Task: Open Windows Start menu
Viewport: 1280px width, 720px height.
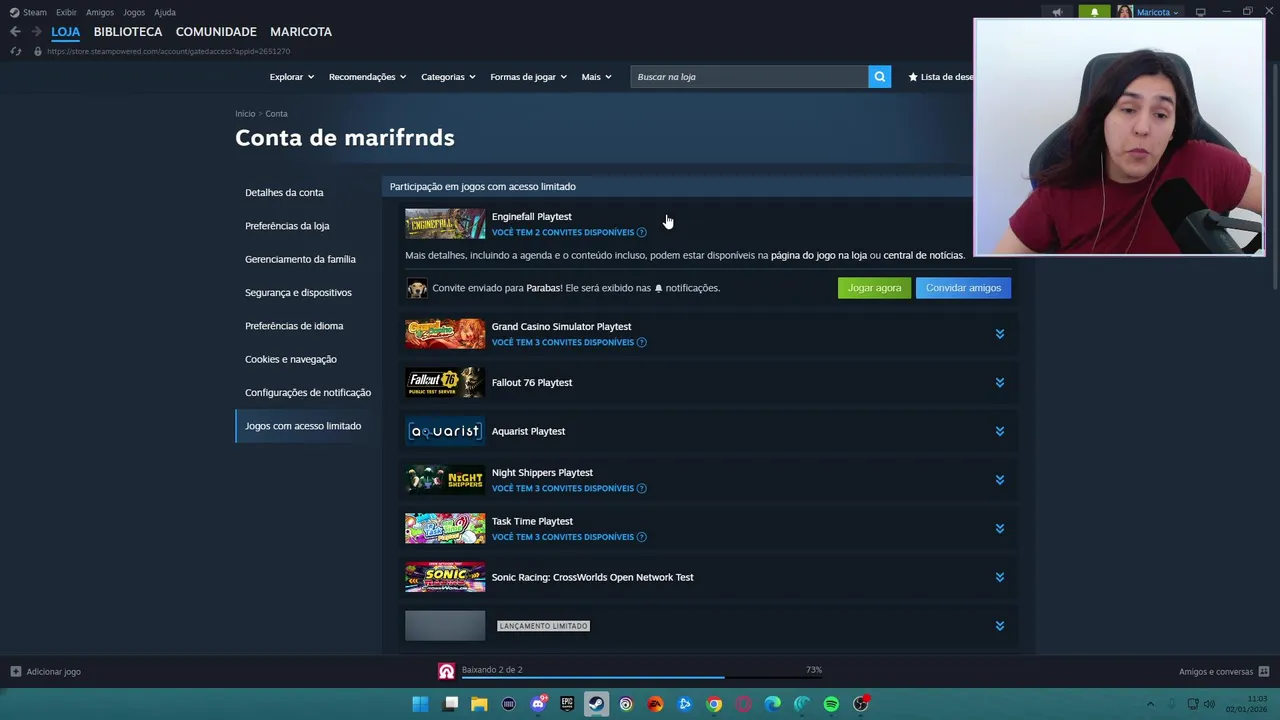Action: tap(421, 704)
